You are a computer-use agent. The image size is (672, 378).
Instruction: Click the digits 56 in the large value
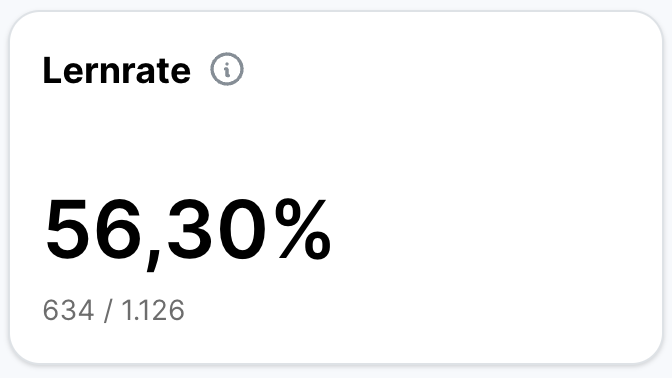point(93,230)
